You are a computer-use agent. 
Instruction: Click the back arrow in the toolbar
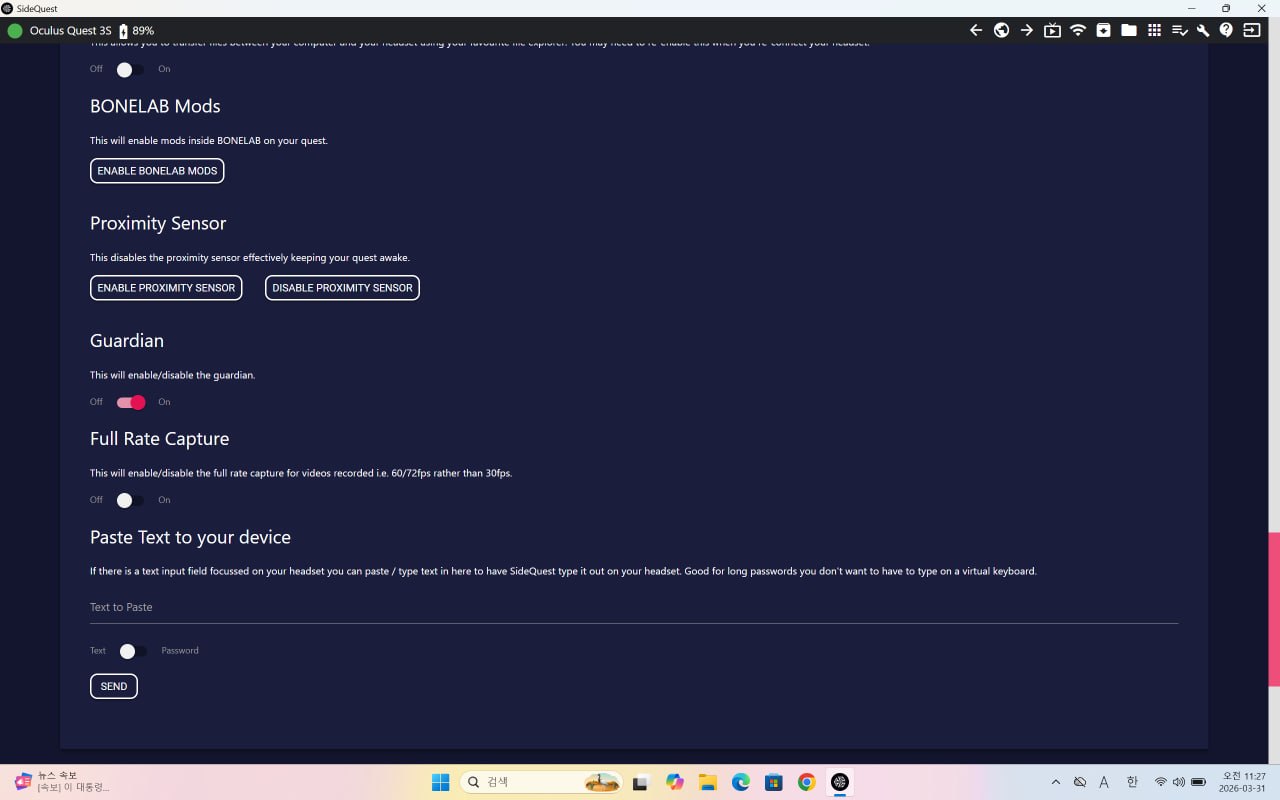[x=976, y=31]
